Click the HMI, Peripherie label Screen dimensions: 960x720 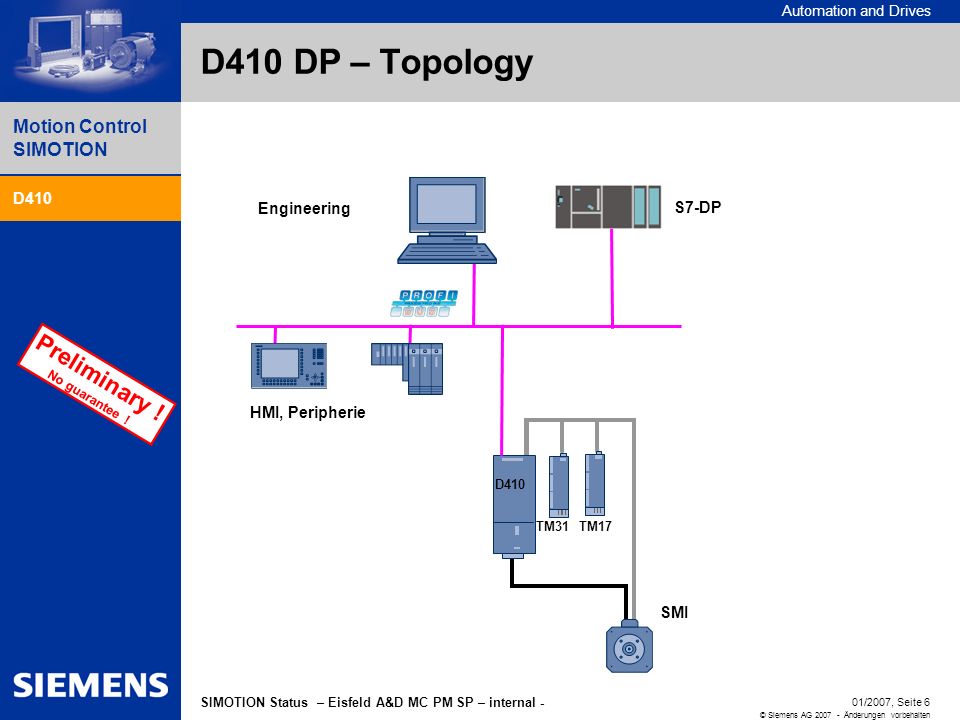pos(307,413)
